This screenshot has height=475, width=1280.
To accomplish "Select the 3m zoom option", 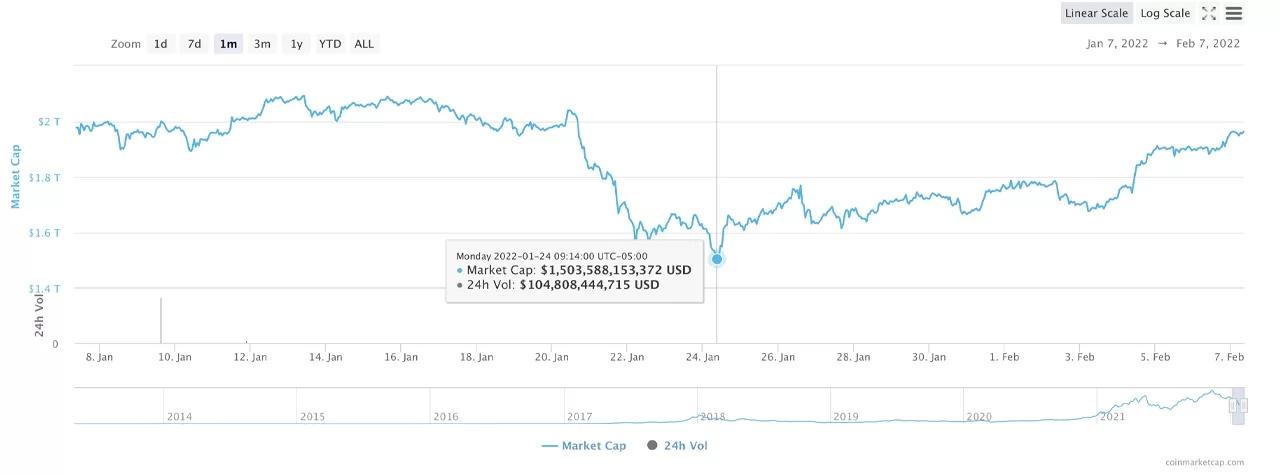I will tap(262, 44).
